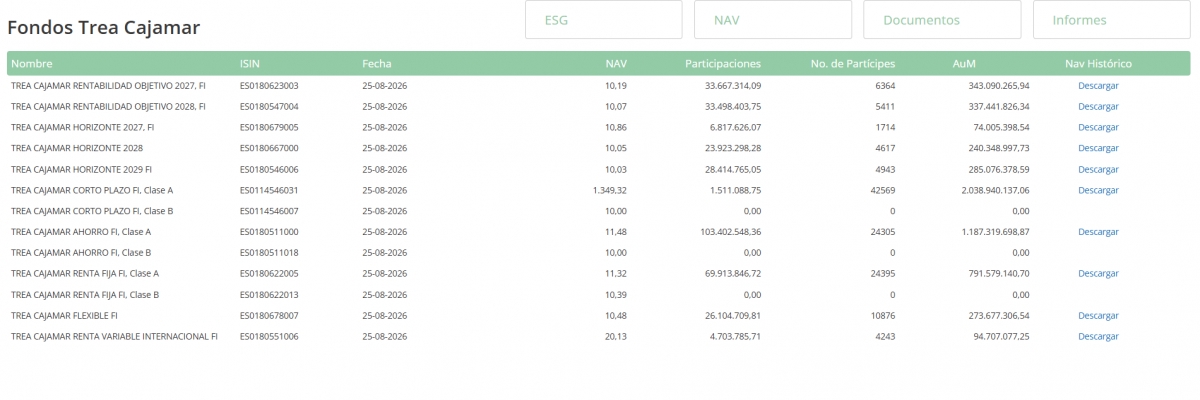The width and height of the screenshot is (1200, 400).
Task: Select TREA CAJAMAR HORIZONTE 2029 FI name
Action: 81,169
